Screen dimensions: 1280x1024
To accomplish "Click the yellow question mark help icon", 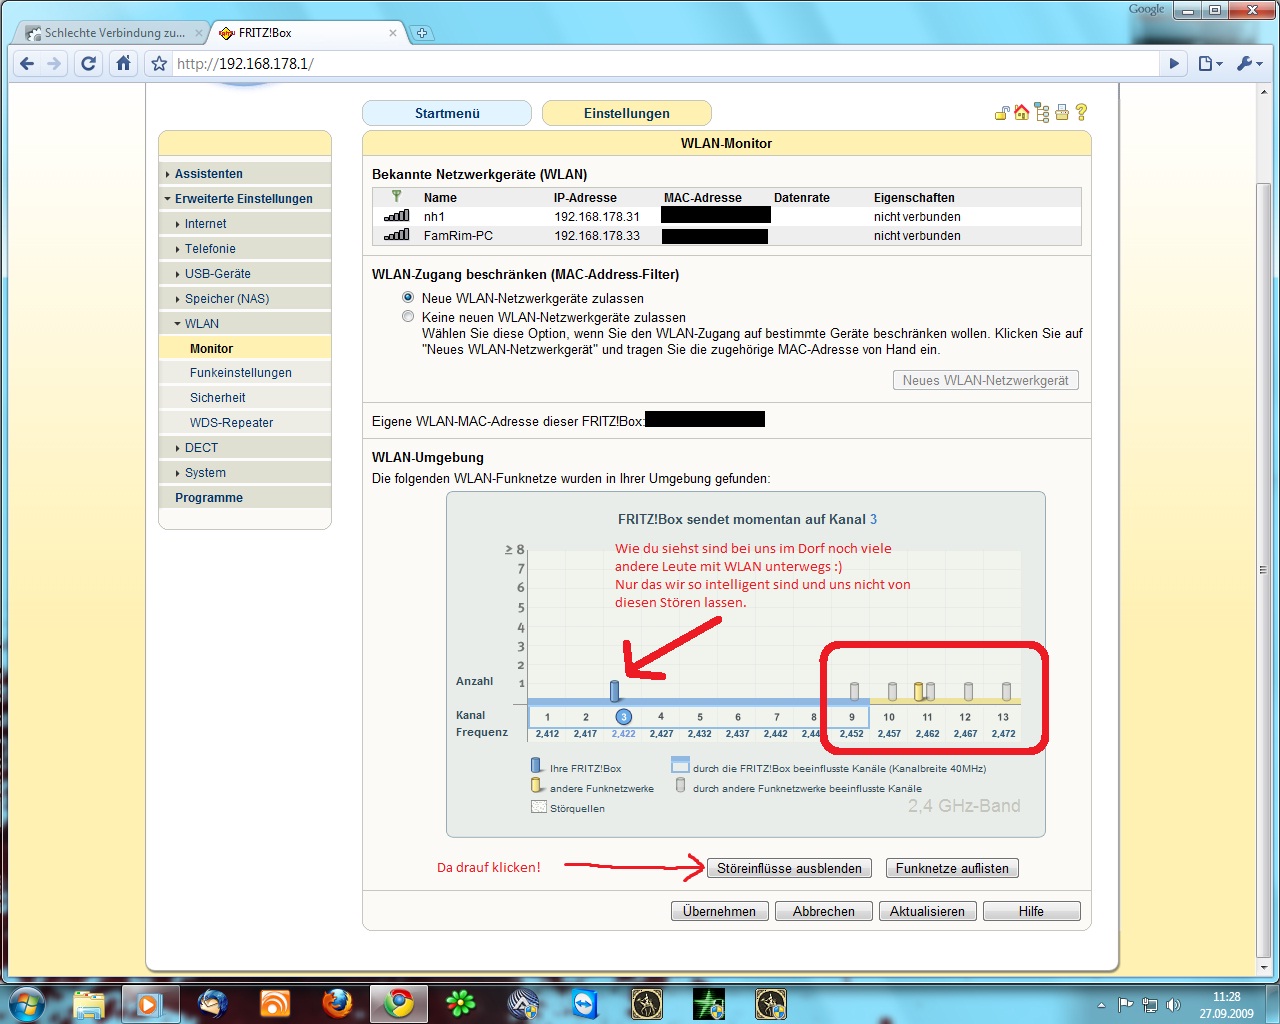I will coord(1081,113).
